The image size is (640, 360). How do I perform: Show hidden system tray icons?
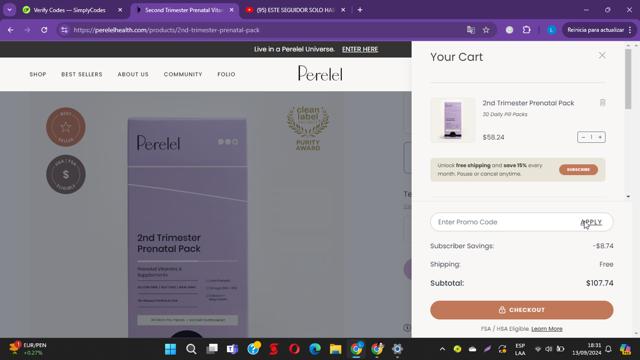(442, 349)
